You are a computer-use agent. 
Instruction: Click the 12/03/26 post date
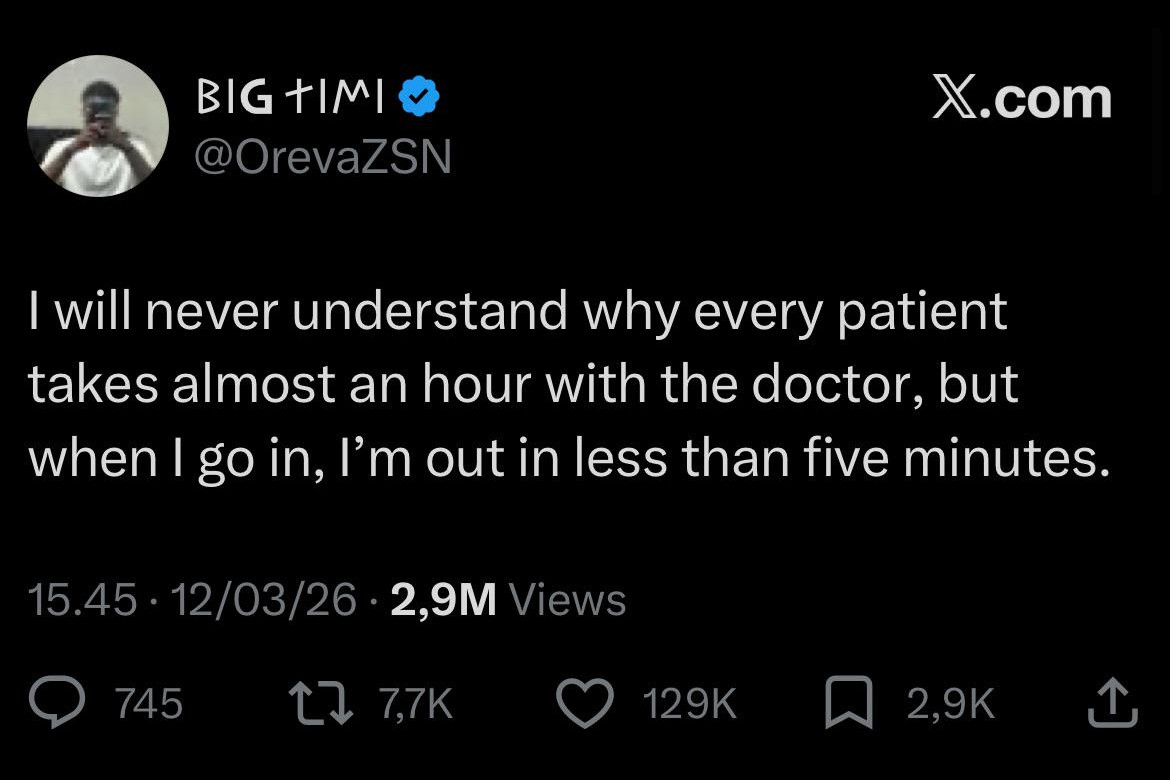tap(264, 600)
